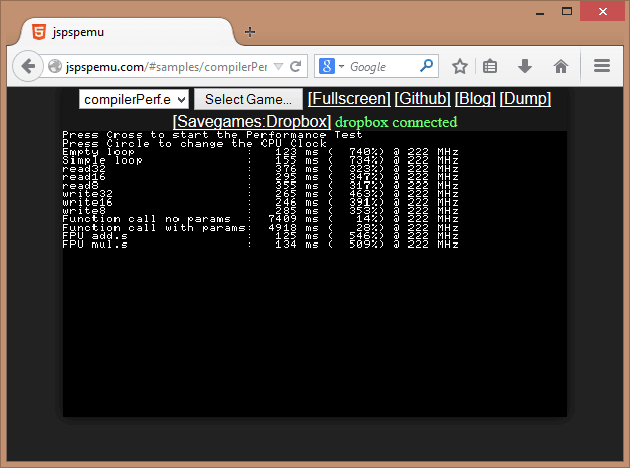
Task: Open the downloads arrow panel
Action: point(524,67)
